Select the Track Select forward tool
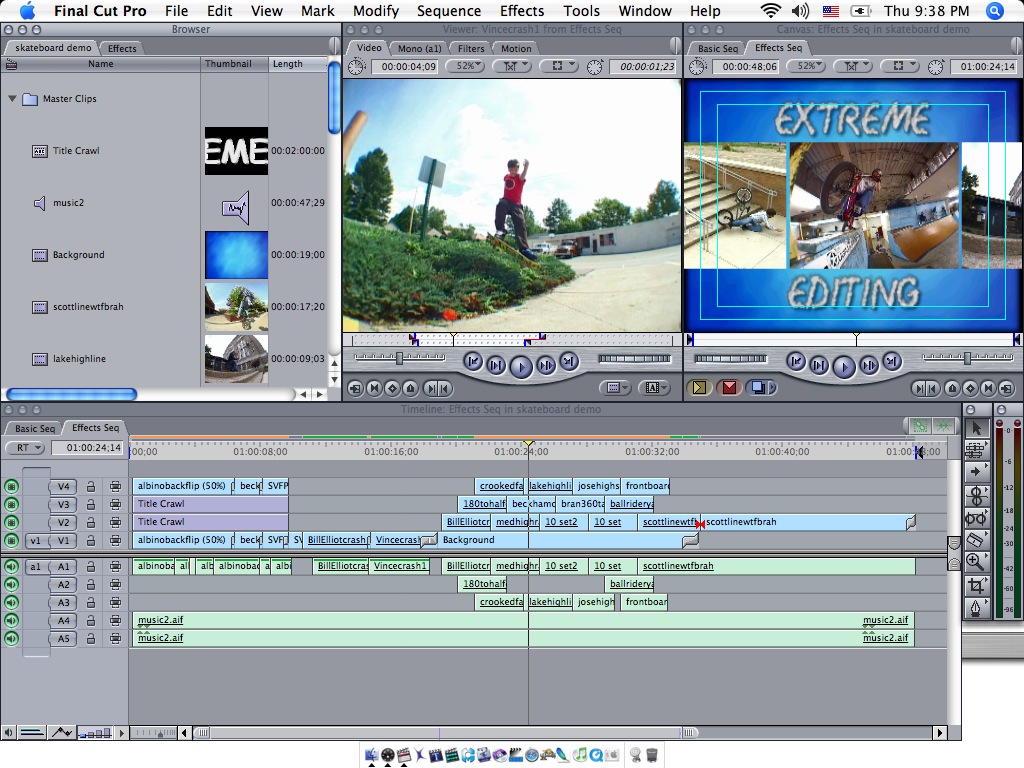Screen dimensions: 1024x768 pyautogui.click(x=976, y=472)
